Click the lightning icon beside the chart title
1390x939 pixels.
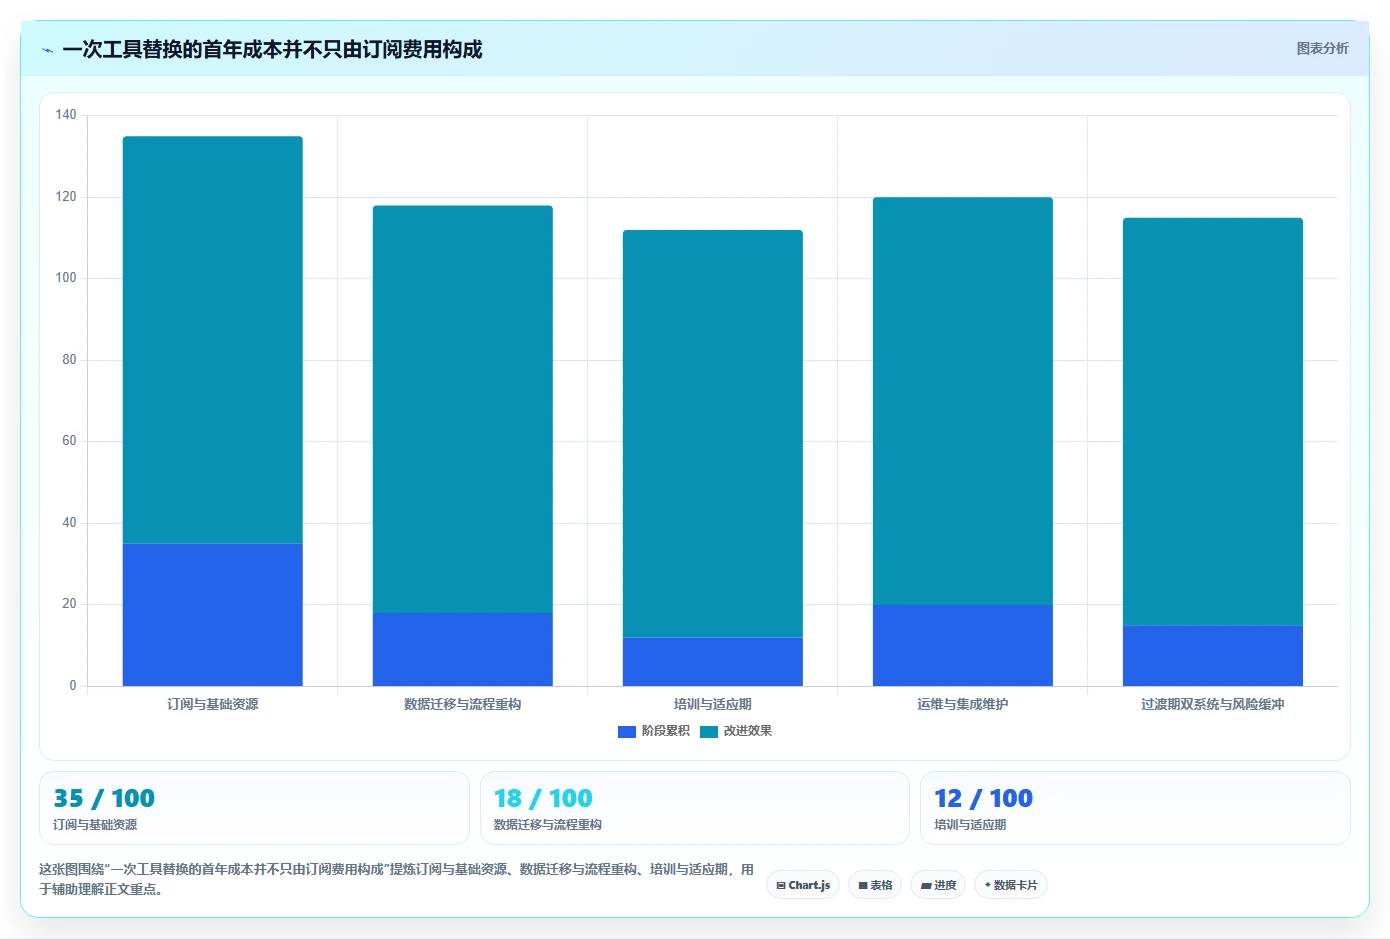point(47,50)
